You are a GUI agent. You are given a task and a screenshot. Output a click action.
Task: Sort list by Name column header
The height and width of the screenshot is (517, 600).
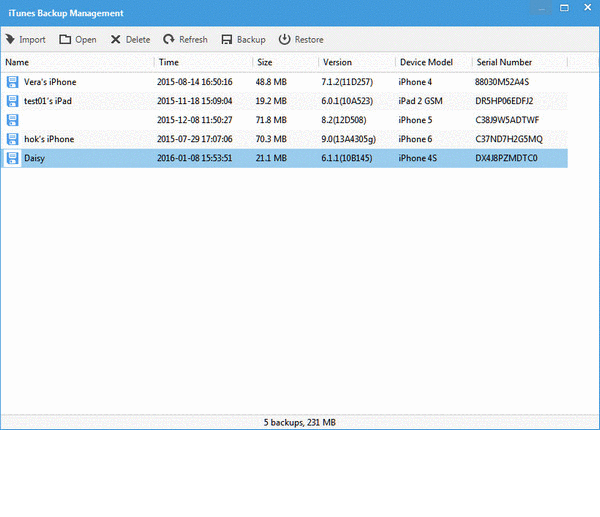click(x=17, y=62)
